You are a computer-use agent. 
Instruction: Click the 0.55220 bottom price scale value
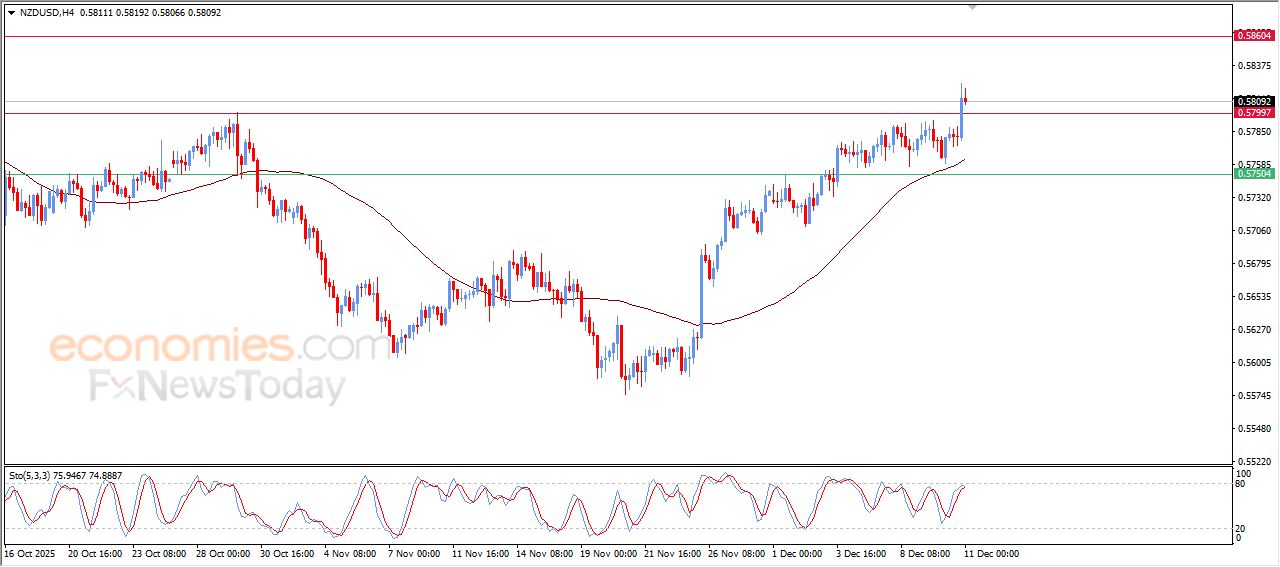click(x=1254, y=461)
